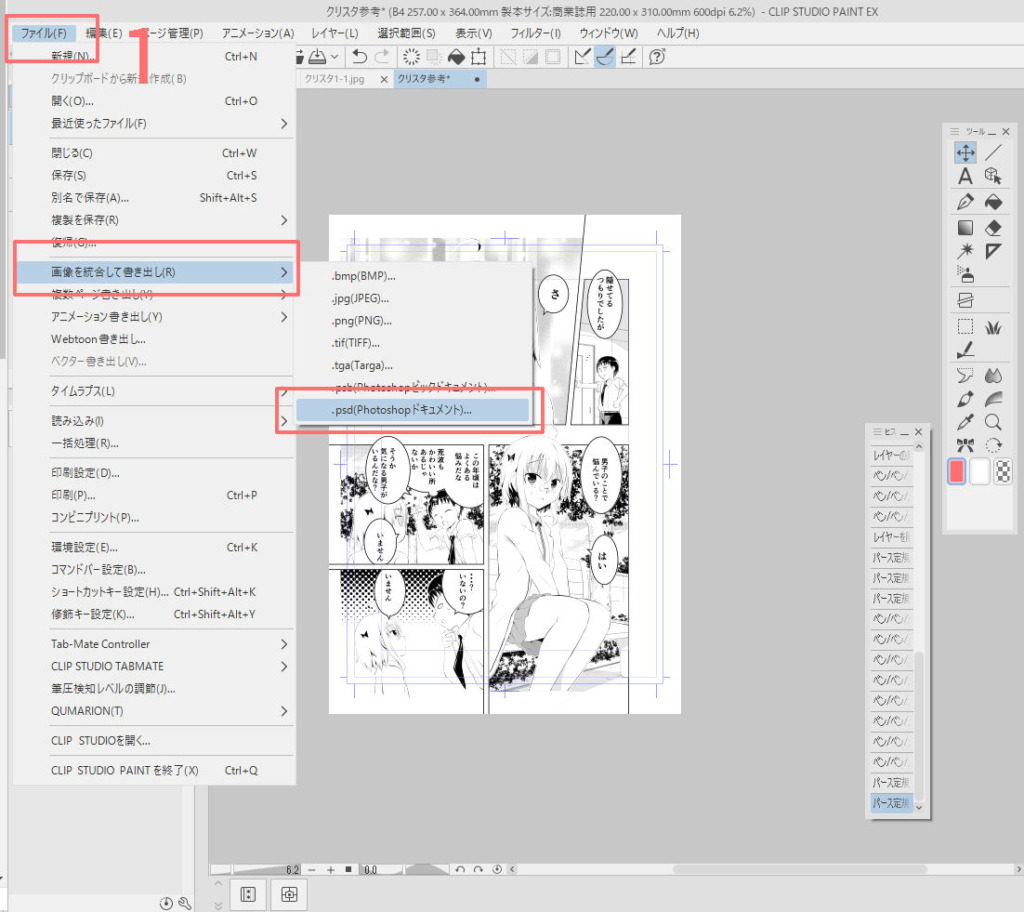The image size is (1024, 912).
Task: Select the Pen nib tool
Action: tap(965, 202)
